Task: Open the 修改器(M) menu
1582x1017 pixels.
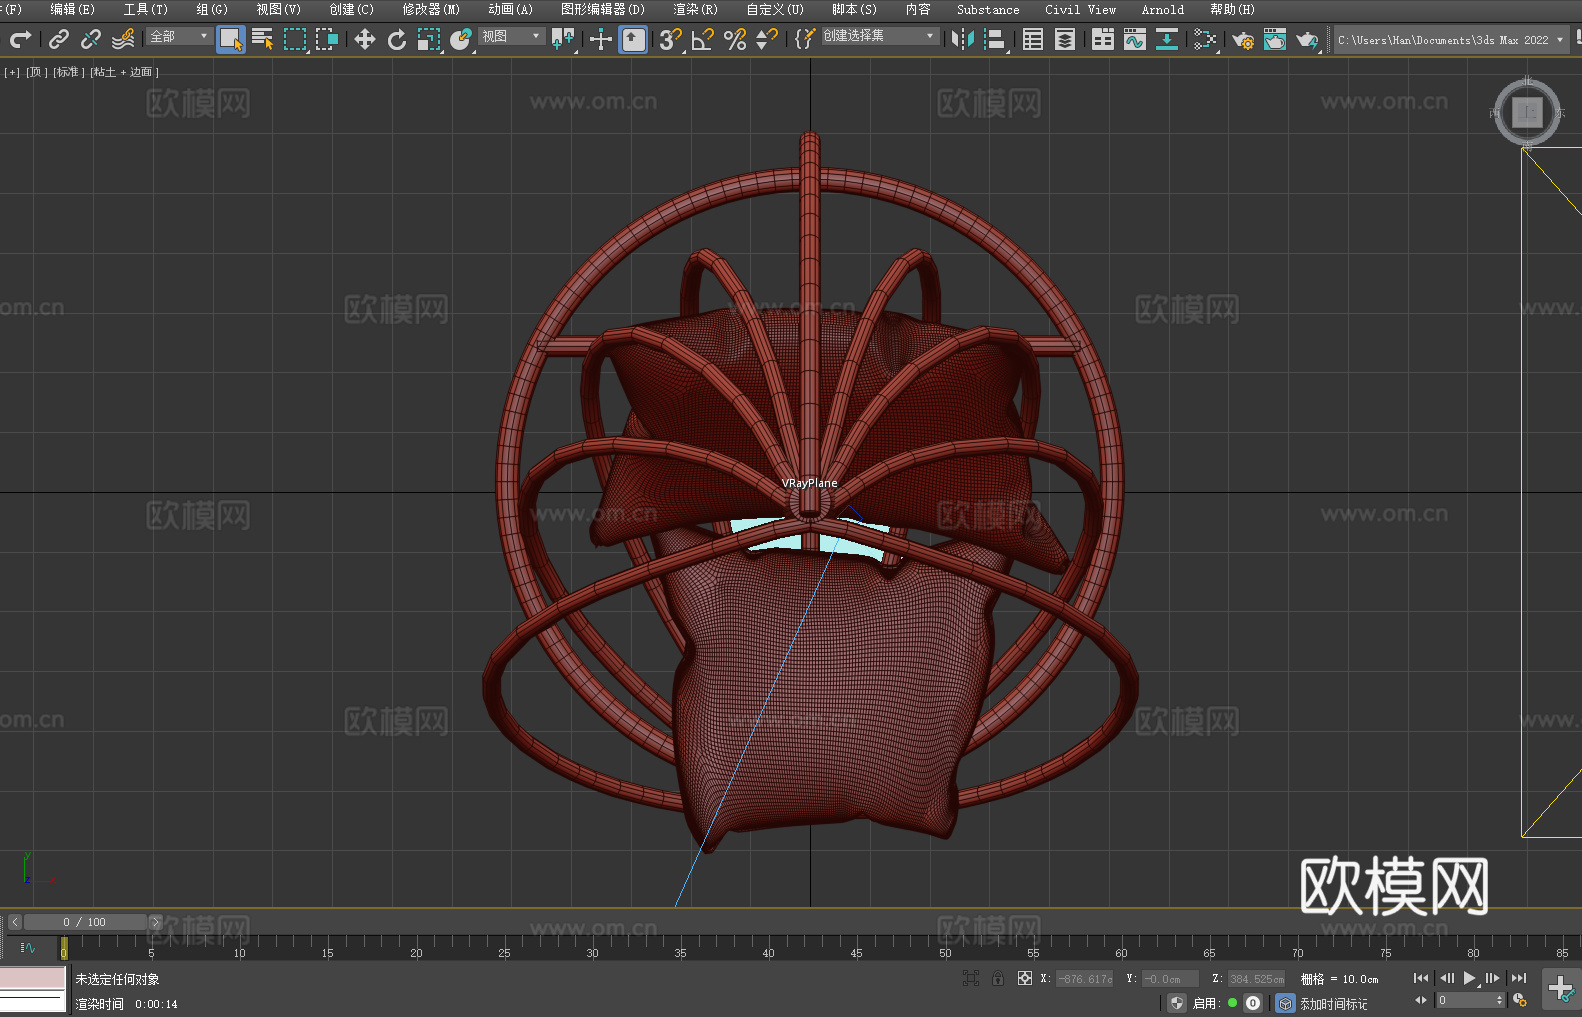Action: click(431, 9)
